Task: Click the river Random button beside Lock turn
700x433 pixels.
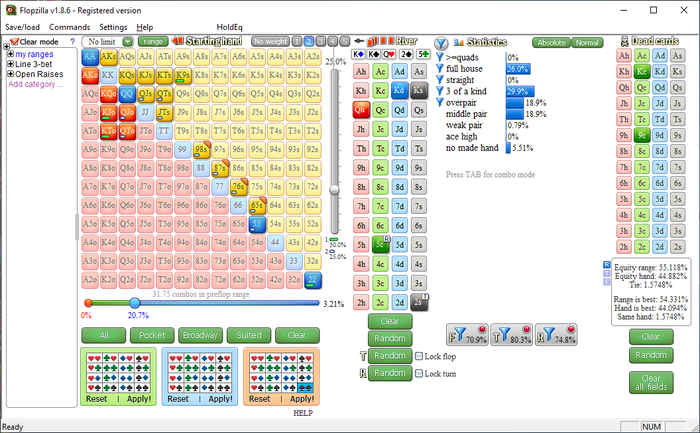Action: pyautogui.click(x=390, y=373)
